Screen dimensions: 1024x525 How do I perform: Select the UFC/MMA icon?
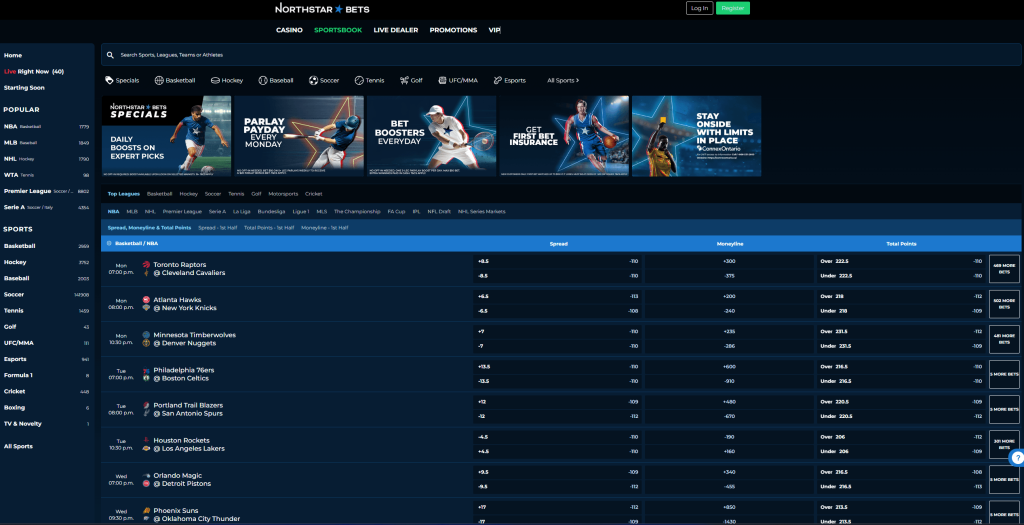(x=442, y=80)
